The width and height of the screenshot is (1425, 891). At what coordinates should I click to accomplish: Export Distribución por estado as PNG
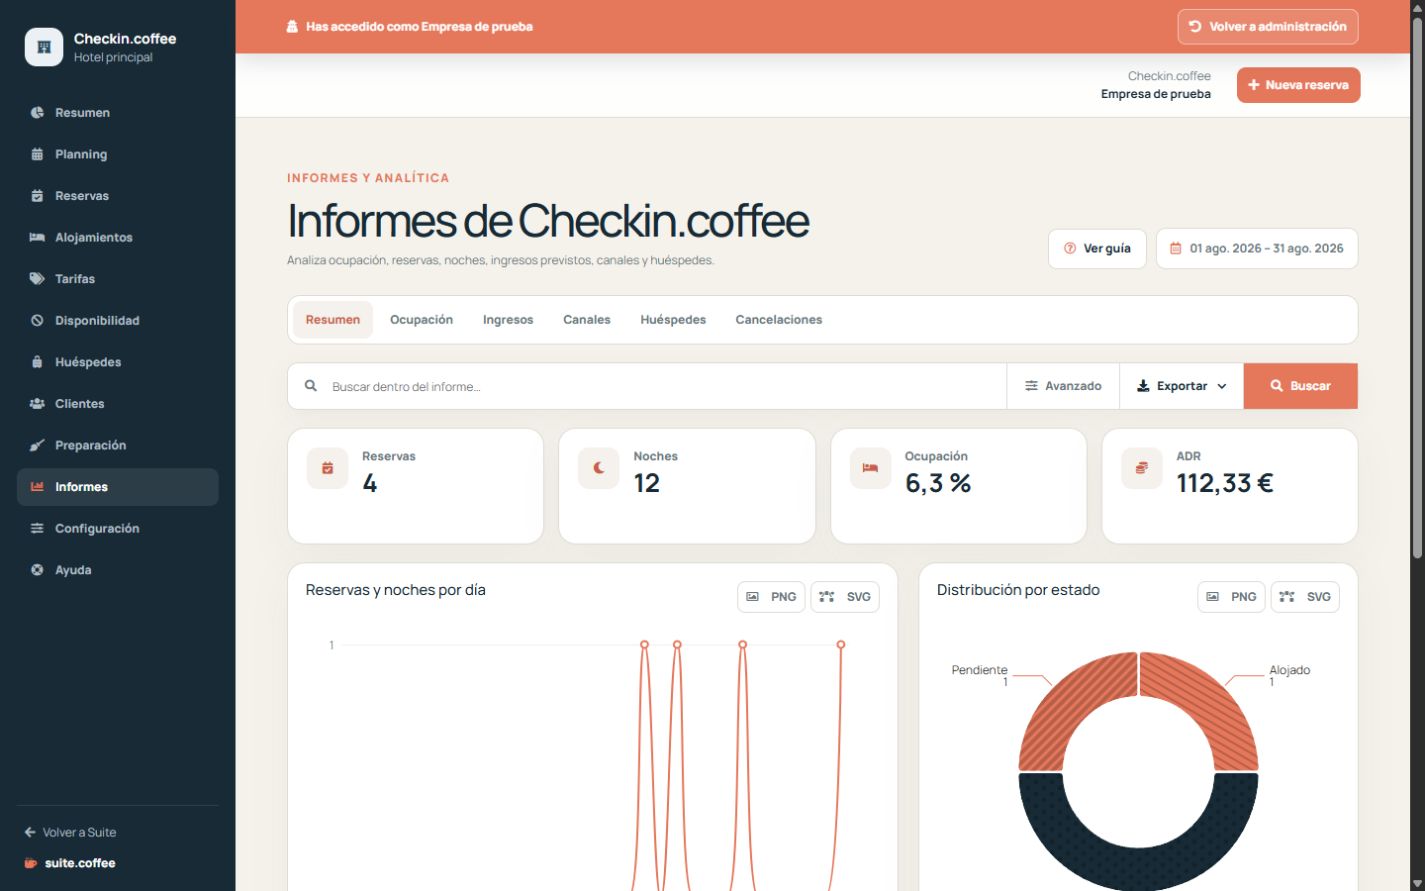pos(1231,597)
